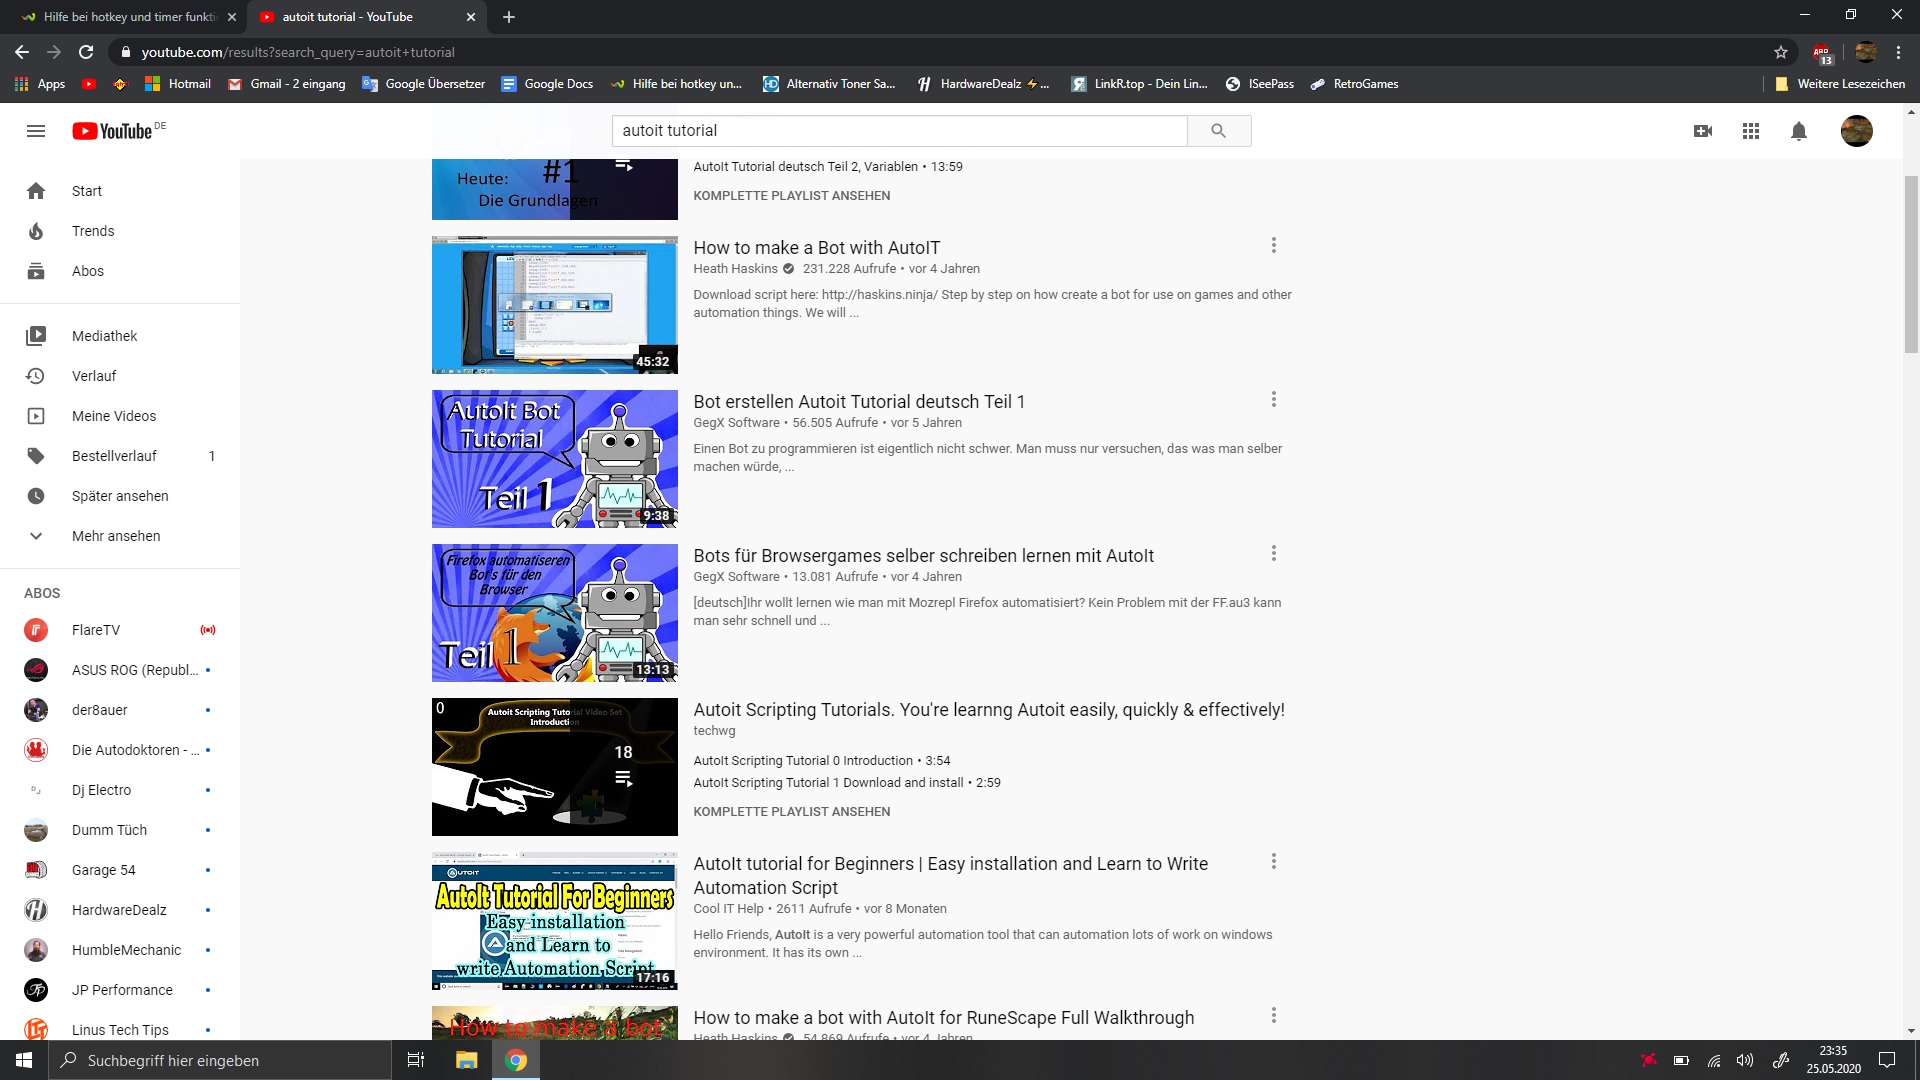Open the GegX Software channel link
This screenshot has height=1080, width=1920.
coord(736,423)
